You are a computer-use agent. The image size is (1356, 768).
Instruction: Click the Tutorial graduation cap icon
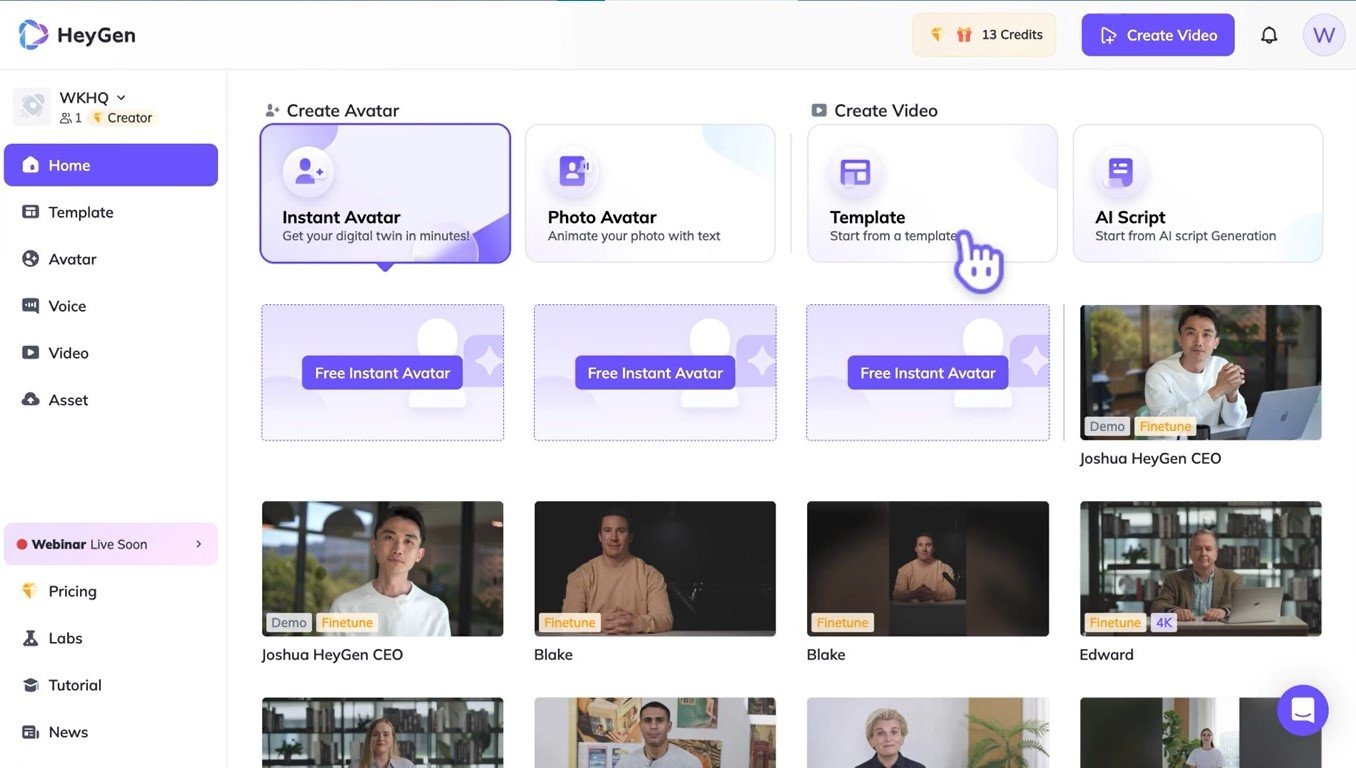point(30,685)
